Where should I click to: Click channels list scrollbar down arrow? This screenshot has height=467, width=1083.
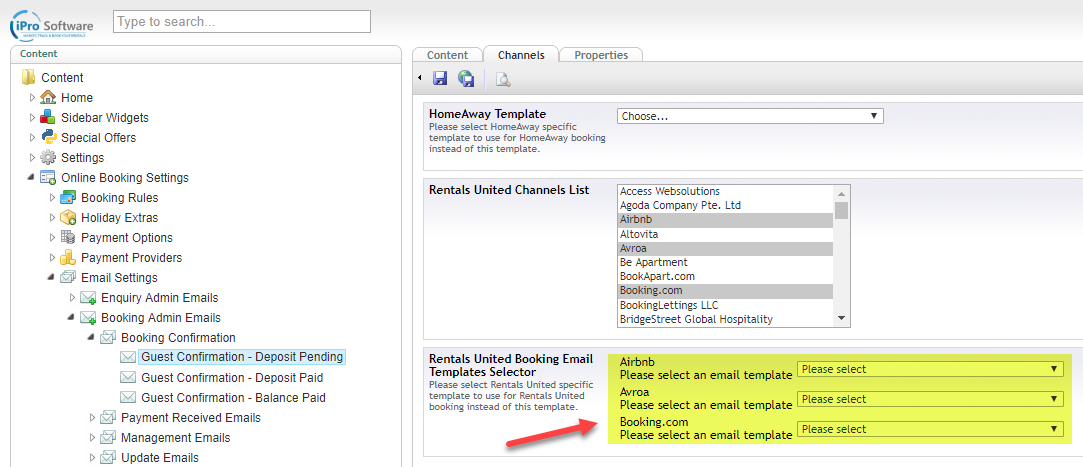click(x=842, y=318)
